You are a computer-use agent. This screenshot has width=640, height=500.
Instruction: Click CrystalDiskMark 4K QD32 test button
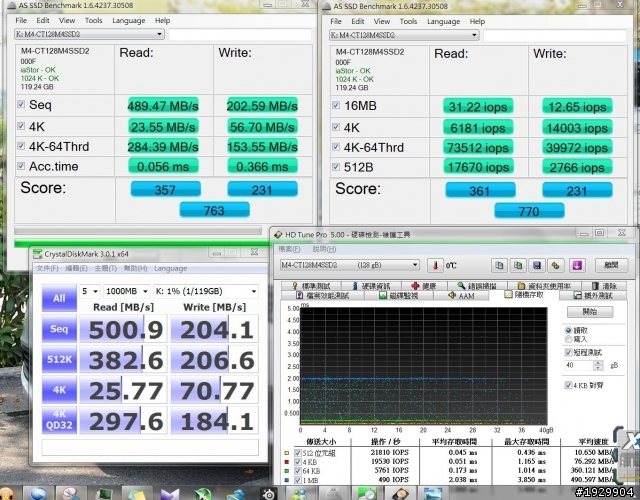pos(59,420)
